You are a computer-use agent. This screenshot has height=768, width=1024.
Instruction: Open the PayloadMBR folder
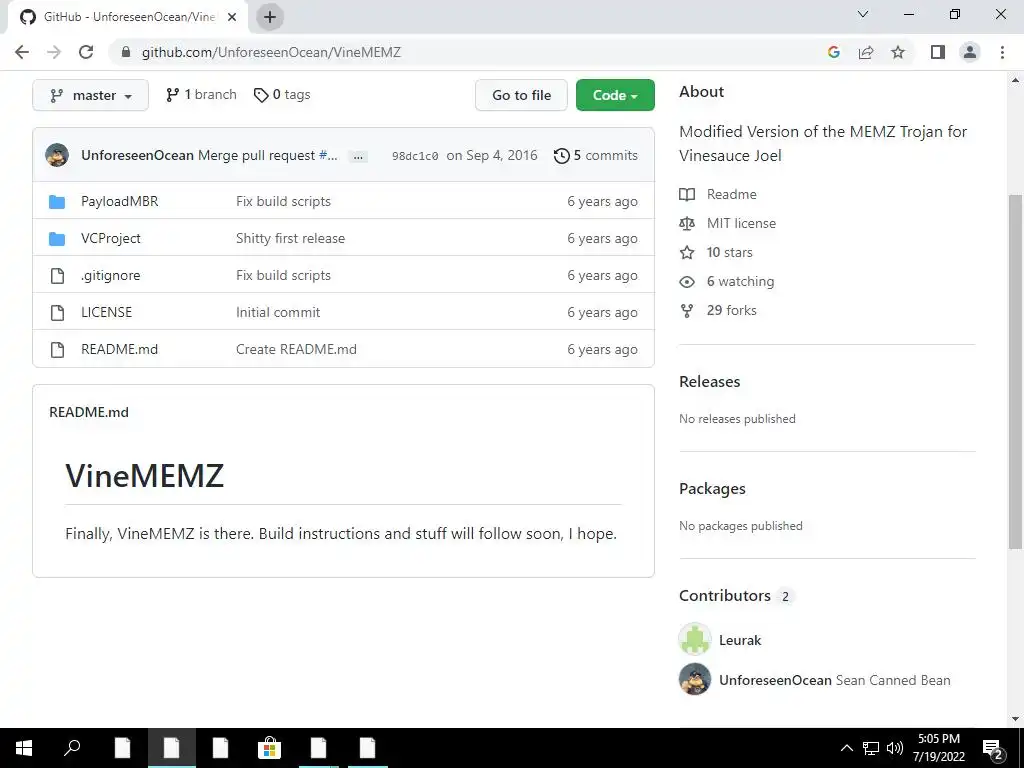pos(120,201)
